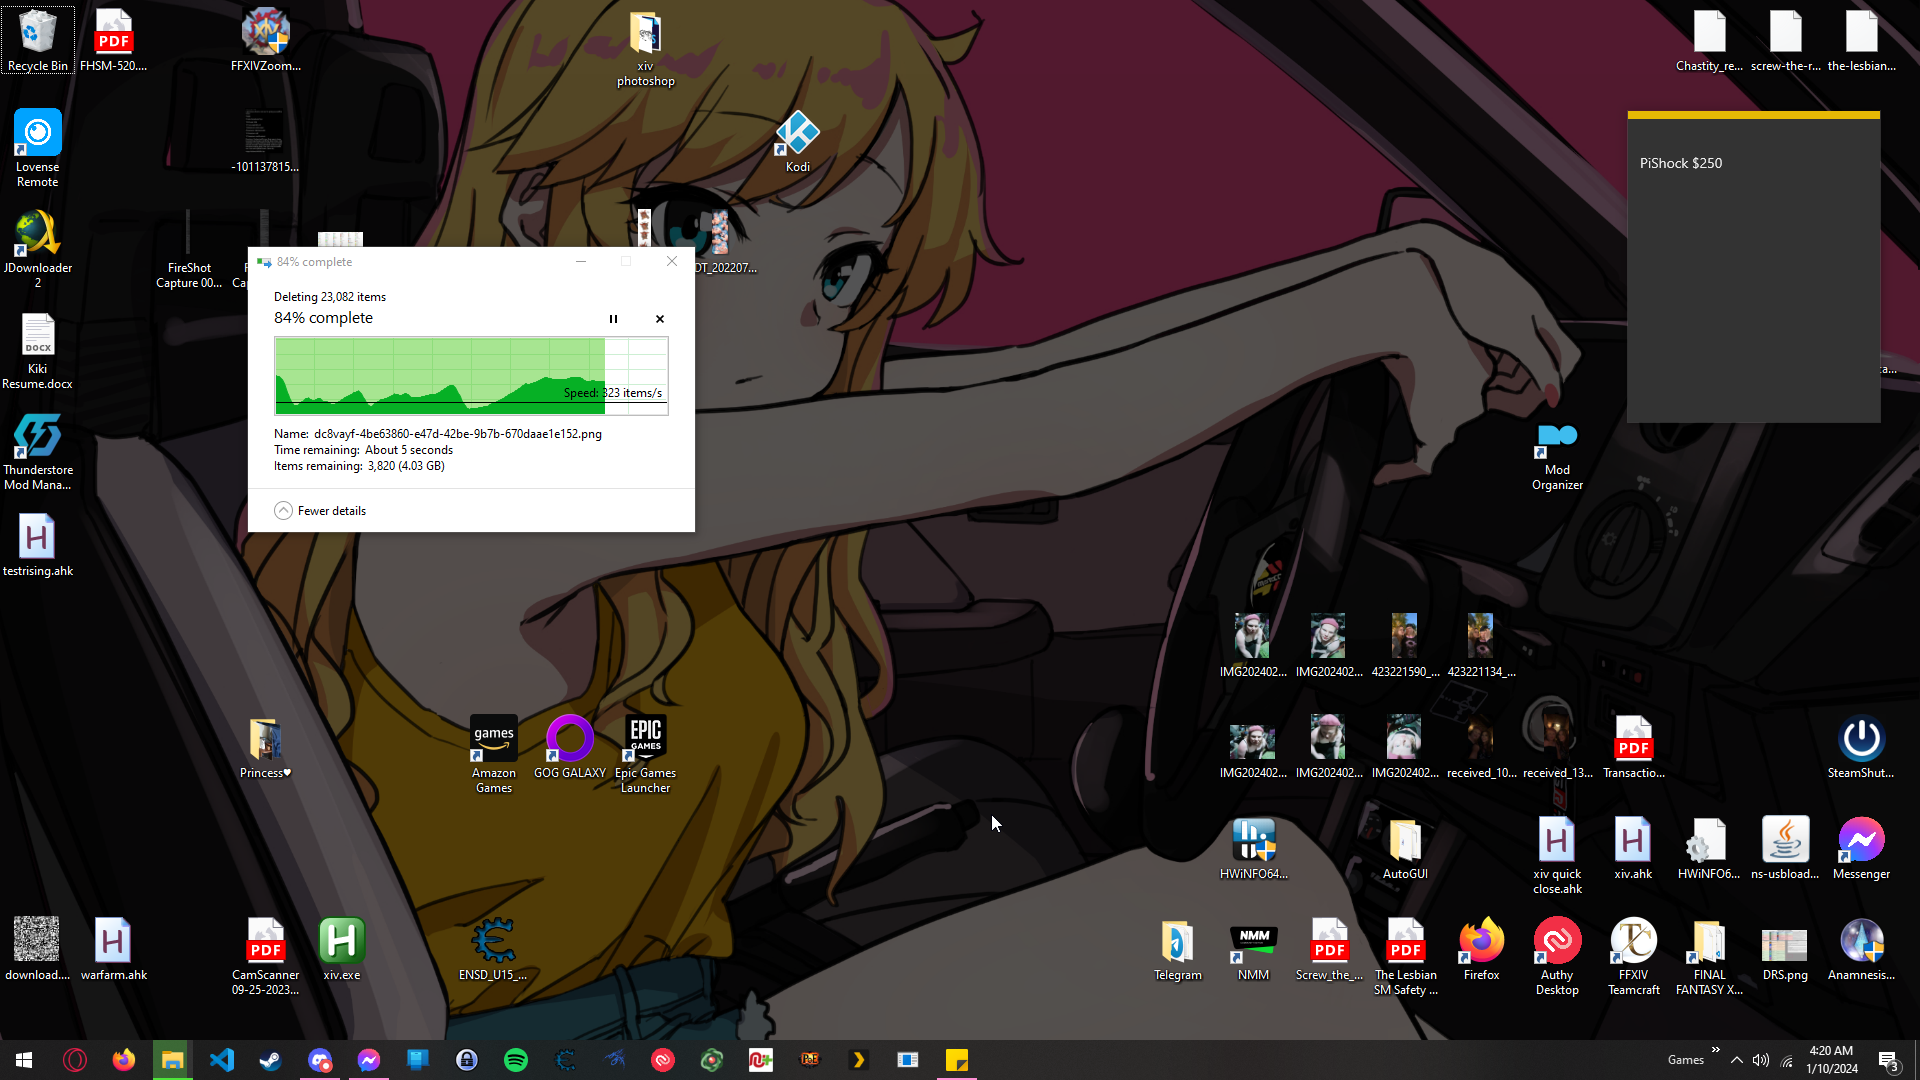The height and width of the screenshot is (1080, 1920).
Task: Select Kiki Resume.docx file
Action: click(38, 351)
